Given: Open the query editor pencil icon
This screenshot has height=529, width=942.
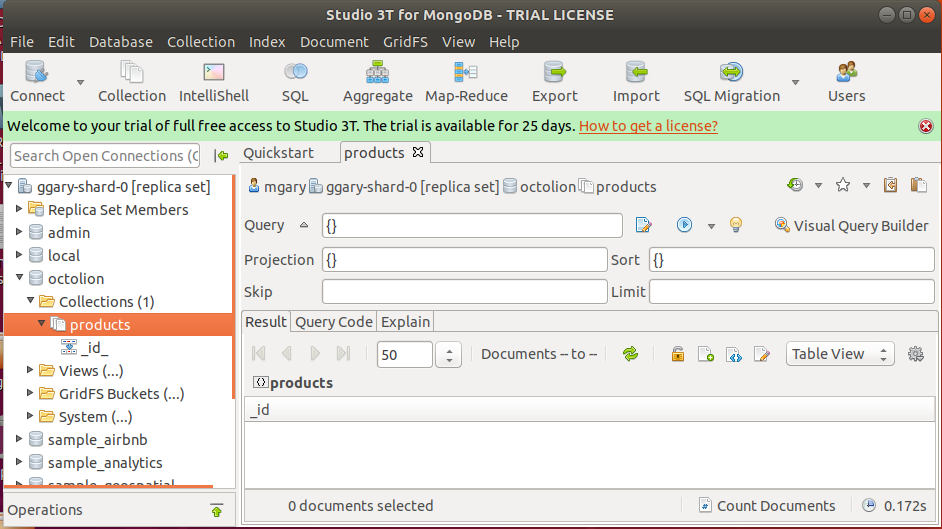Looking at the screenshot, I should coord(643,225).
